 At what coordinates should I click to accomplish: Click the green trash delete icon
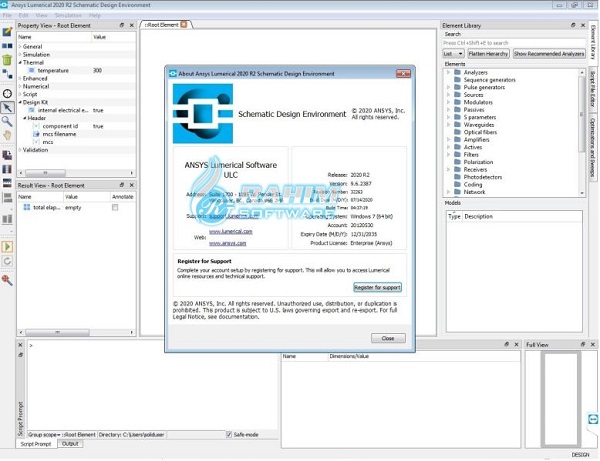pyautogui.click(x=7, y=59)
